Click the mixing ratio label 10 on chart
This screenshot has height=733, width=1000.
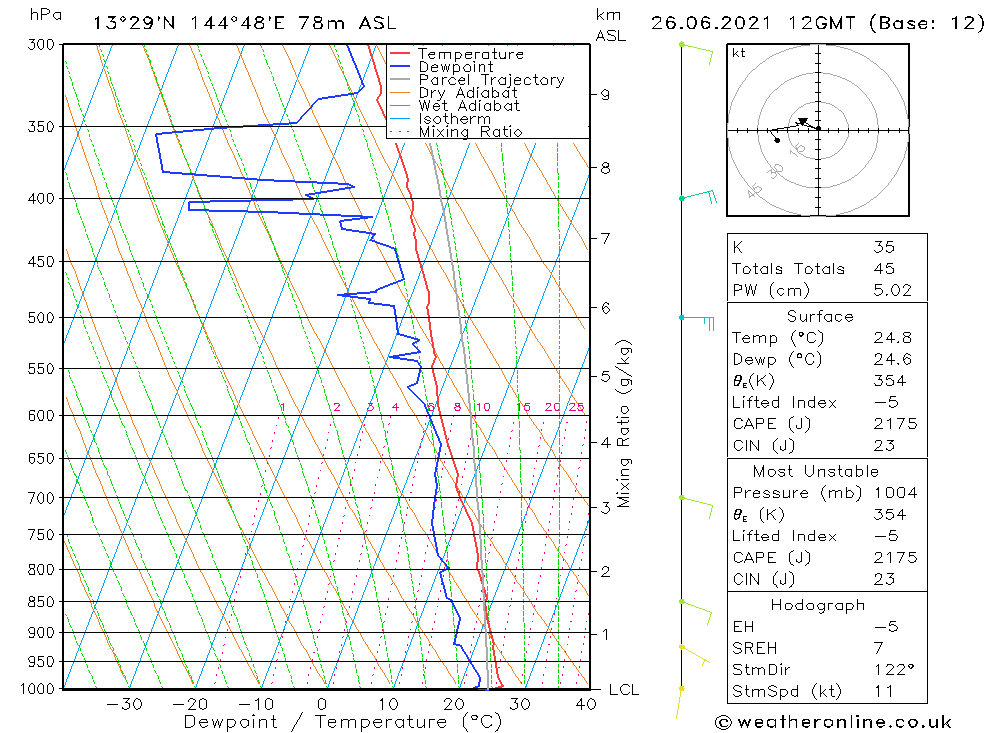pyautogui.click(x=483, y=407)
